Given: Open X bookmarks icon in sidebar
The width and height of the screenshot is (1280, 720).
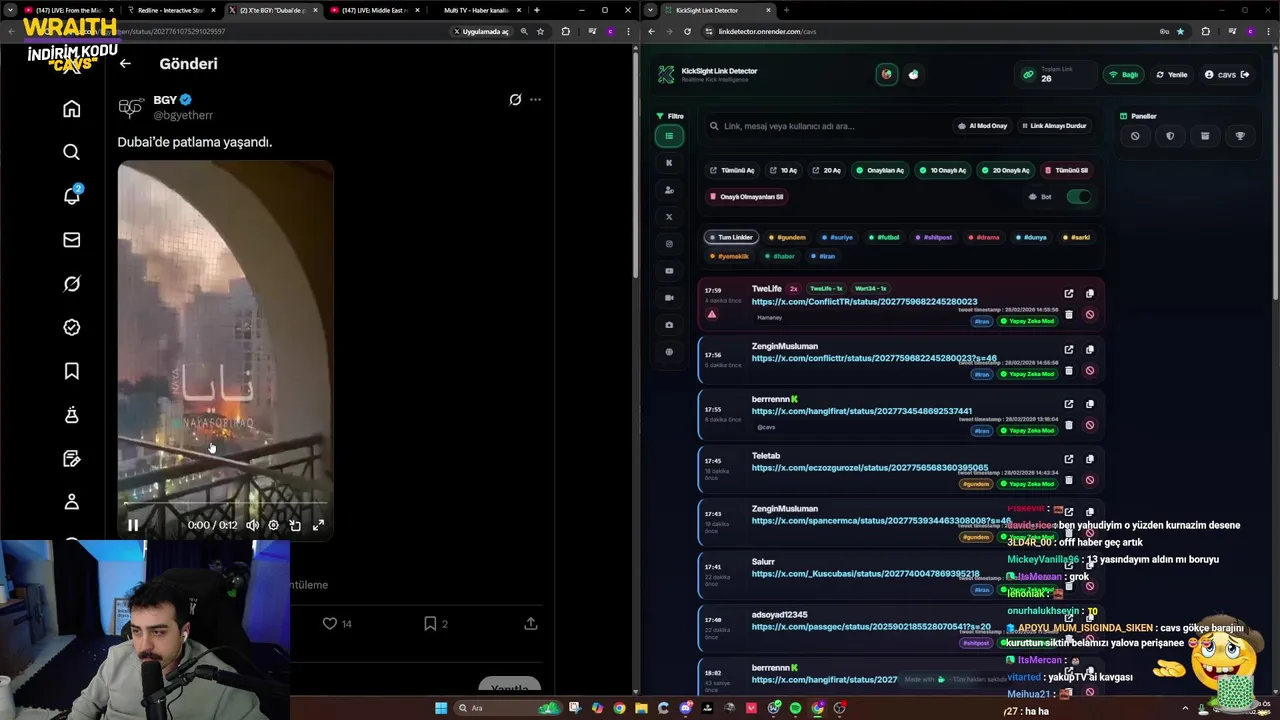Looking at the screenshot, I should pyautogui.click(x=71, y=371).
